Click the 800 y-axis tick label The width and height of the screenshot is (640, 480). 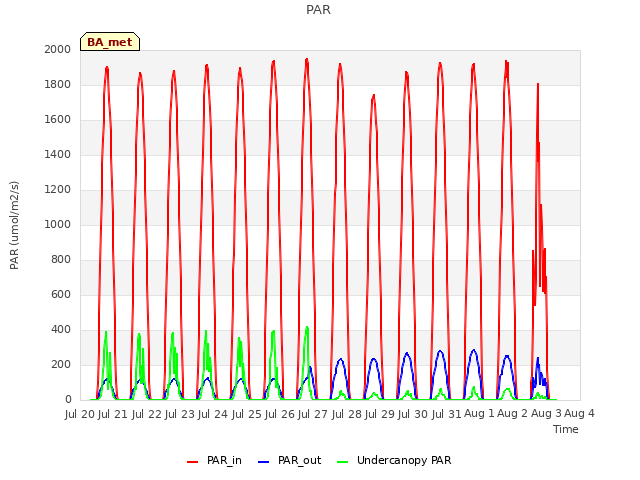point(61,260)
